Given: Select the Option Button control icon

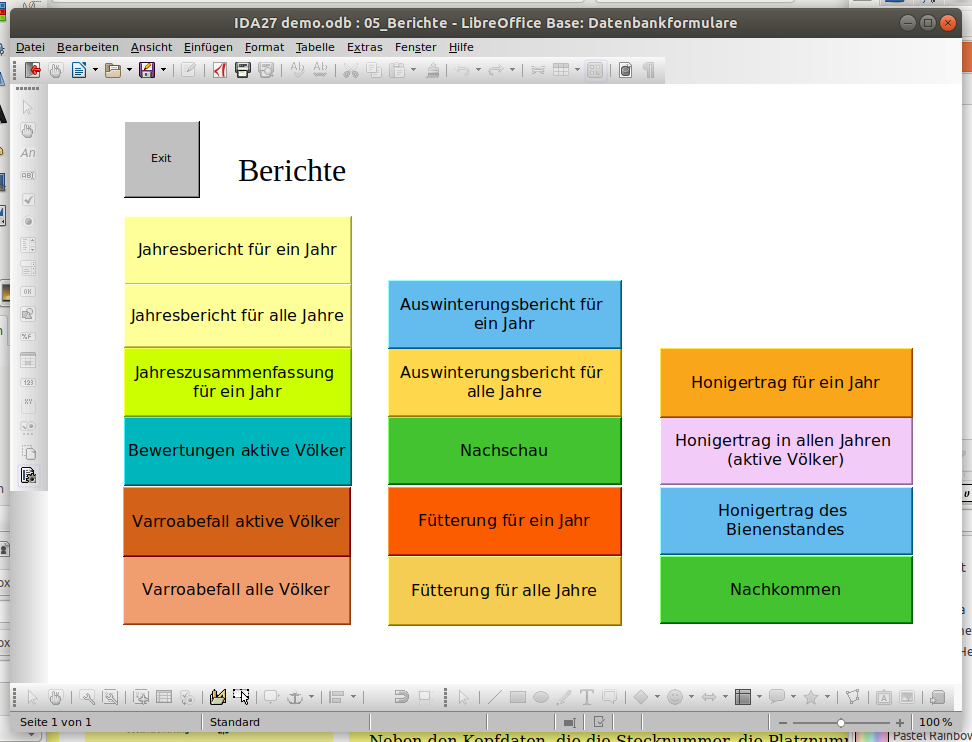Looking at the screenshot, I should coord(28,221).
